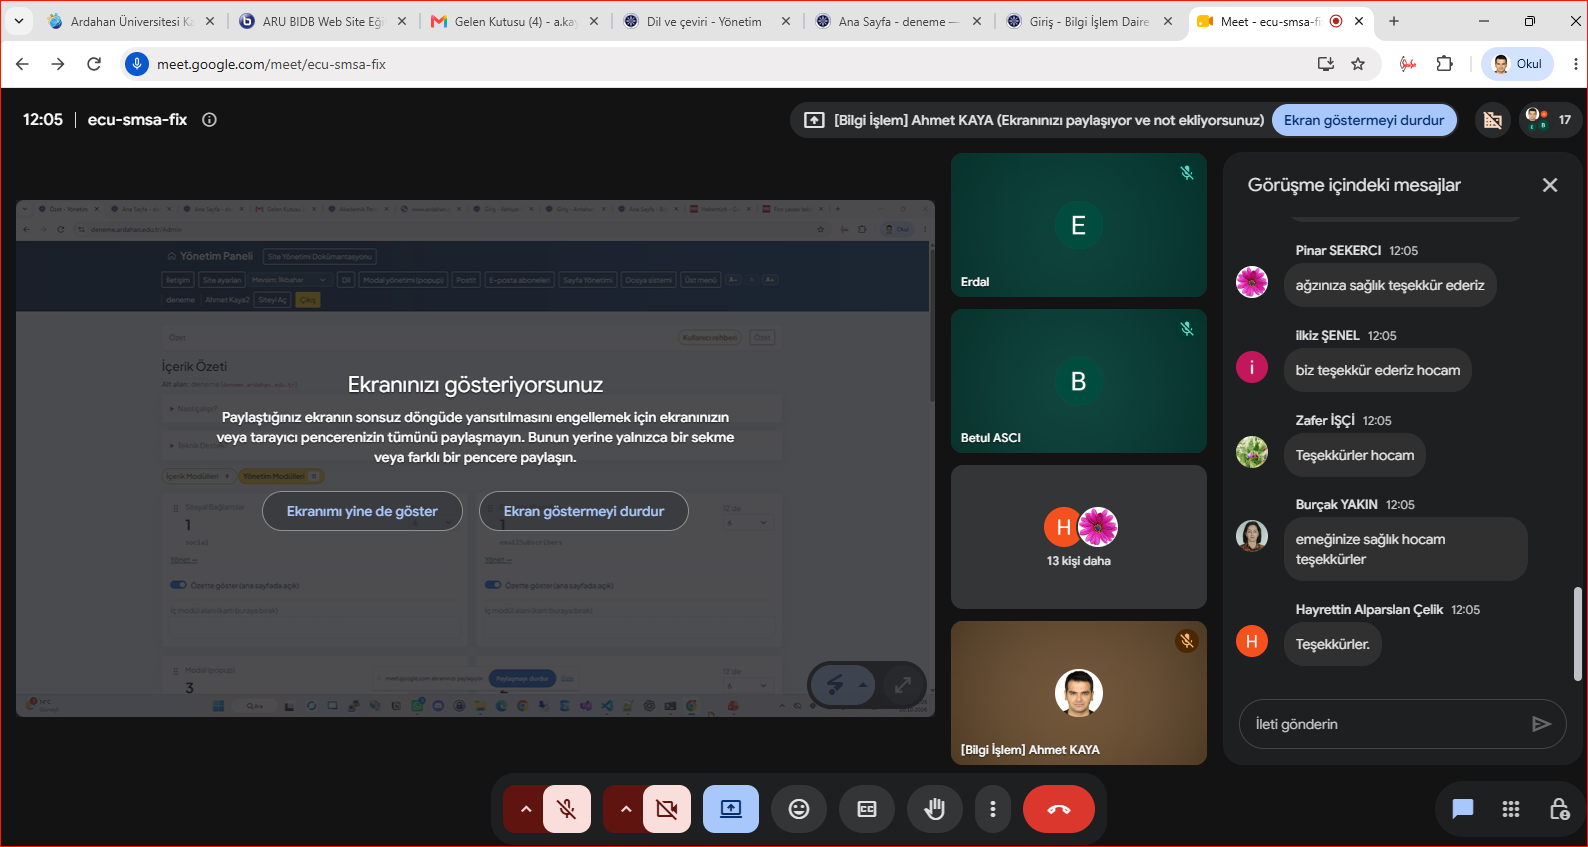
Task: Toggle the microphone mute button
Action: click(x=567, y=809)
